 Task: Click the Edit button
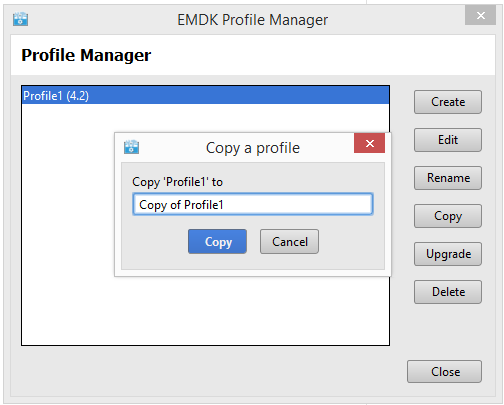coord(448,140)
